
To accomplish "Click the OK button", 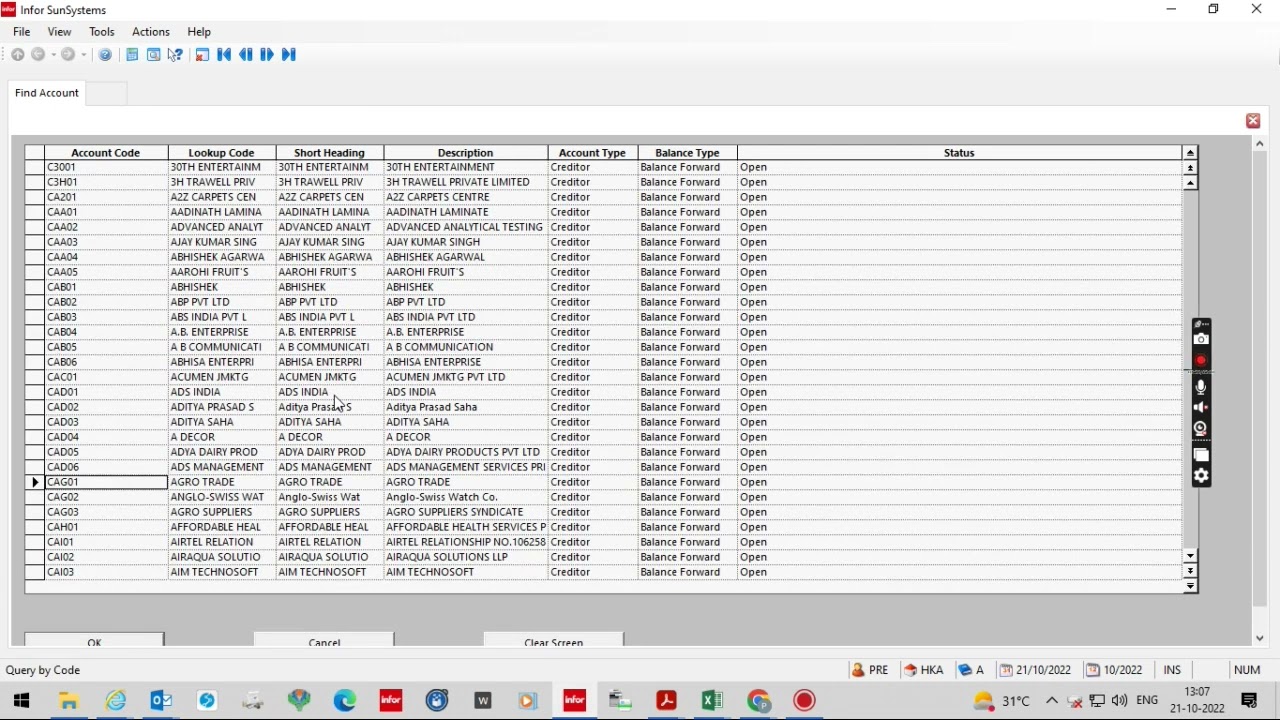I will 95,640.
